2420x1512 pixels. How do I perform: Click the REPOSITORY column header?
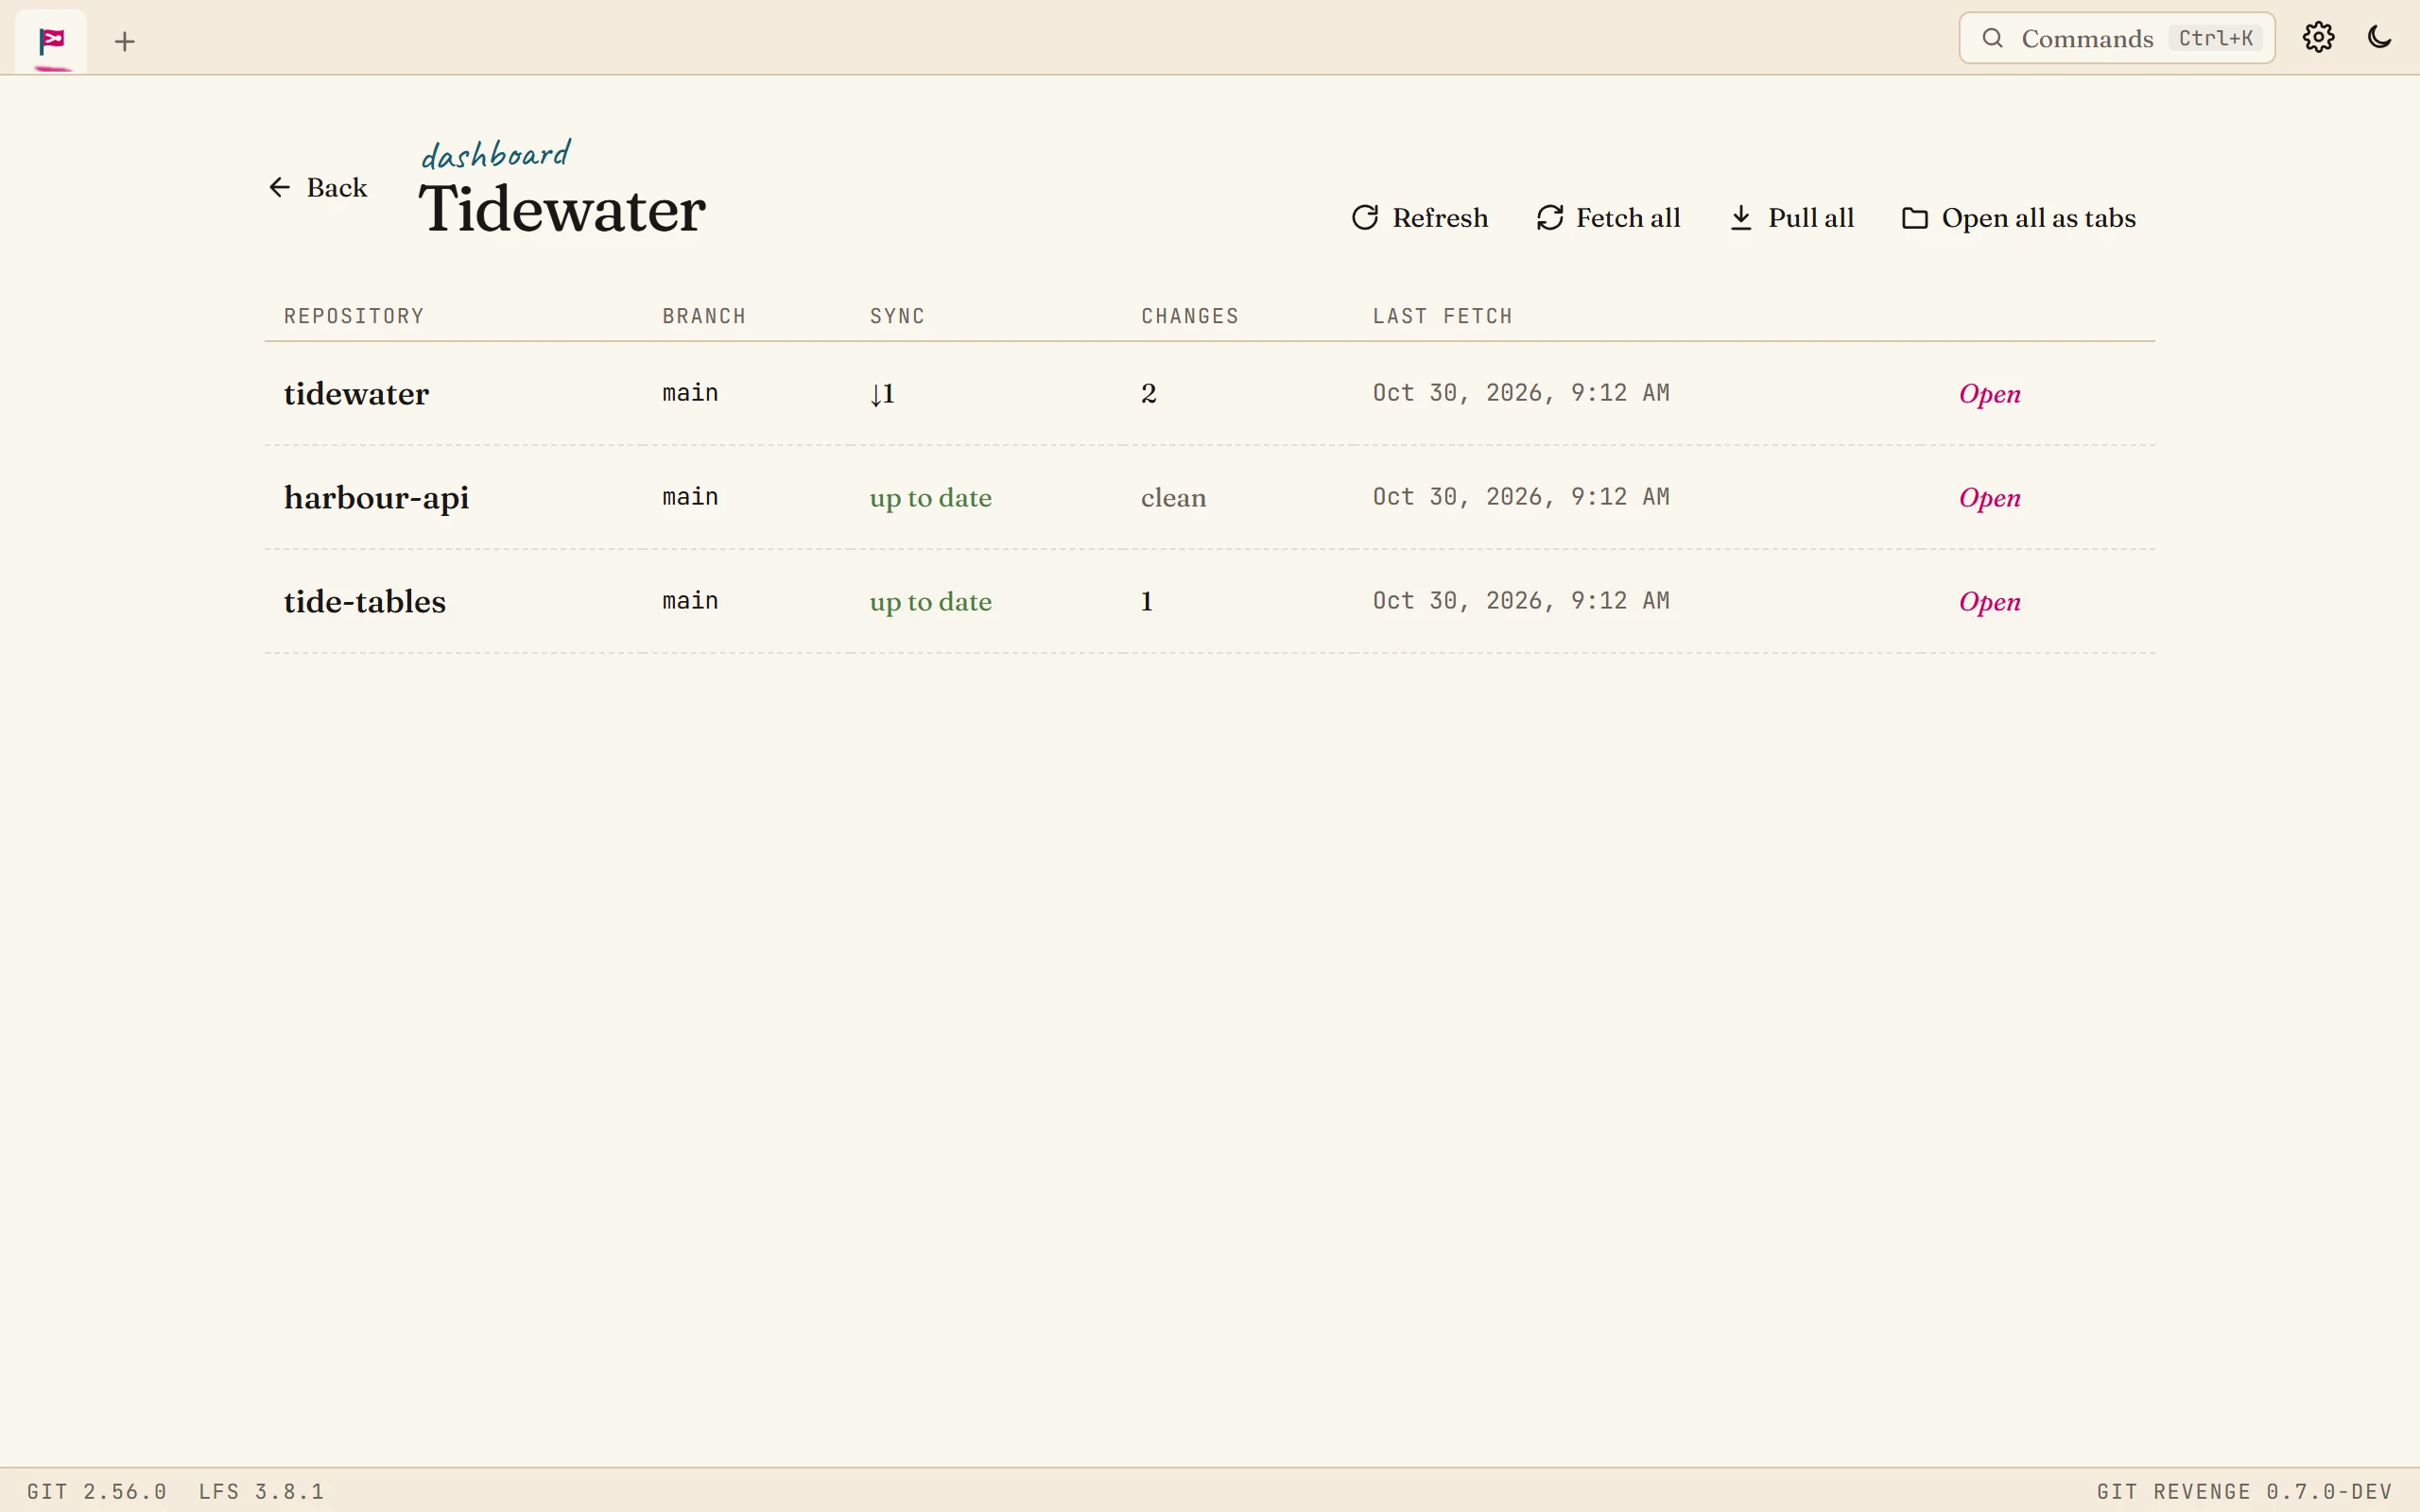click(354, 316)
